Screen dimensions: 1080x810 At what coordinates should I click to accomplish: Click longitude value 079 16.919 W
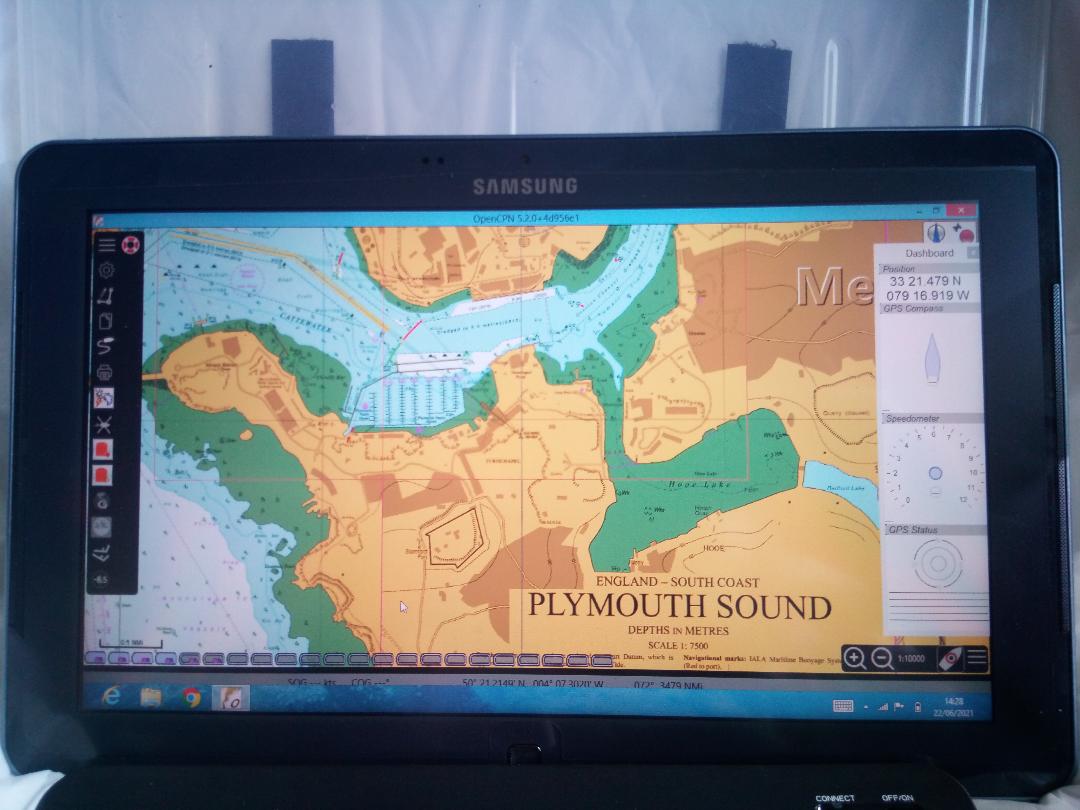pos(927,295)
